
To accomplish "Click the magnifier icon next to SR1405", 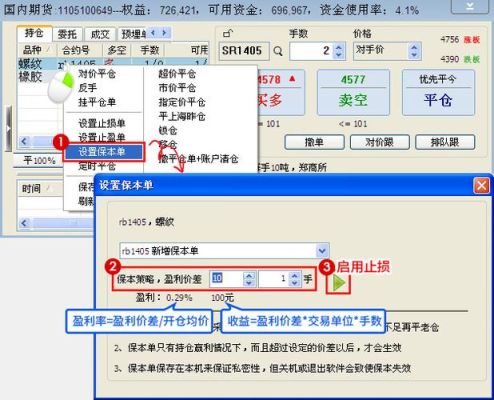I will pos(278,51).
